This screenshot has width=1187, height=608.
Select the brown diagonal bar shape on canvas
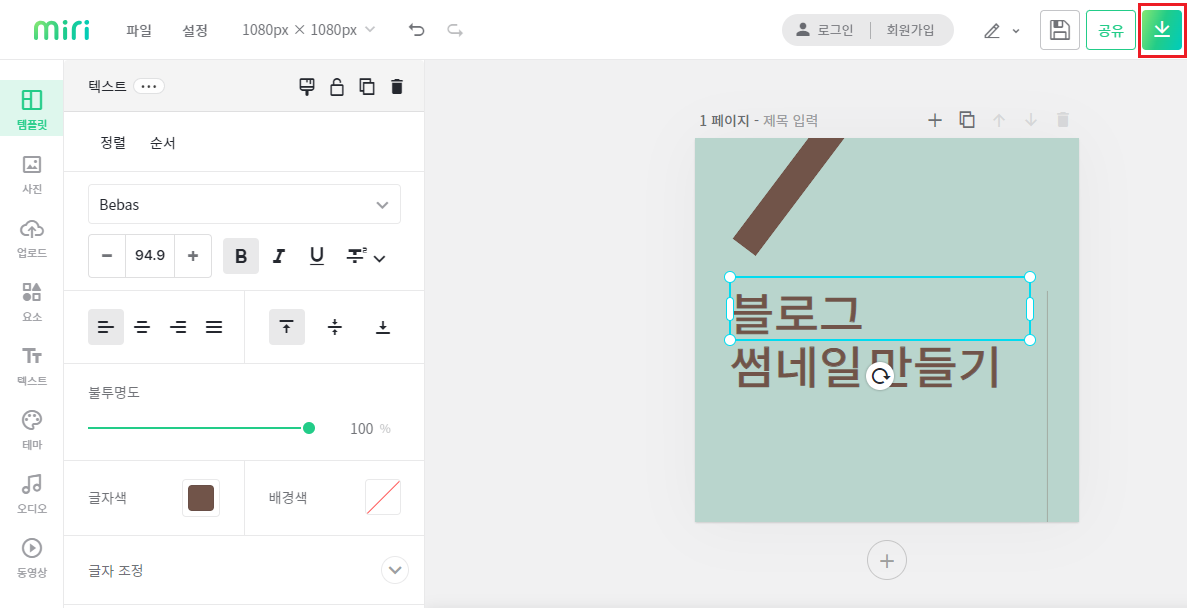[787, 195]
